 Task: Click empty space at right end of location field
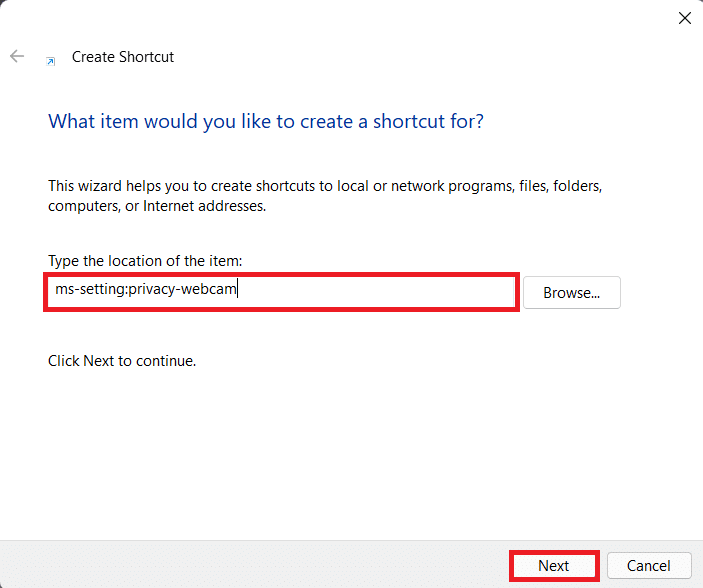(450, 292)
